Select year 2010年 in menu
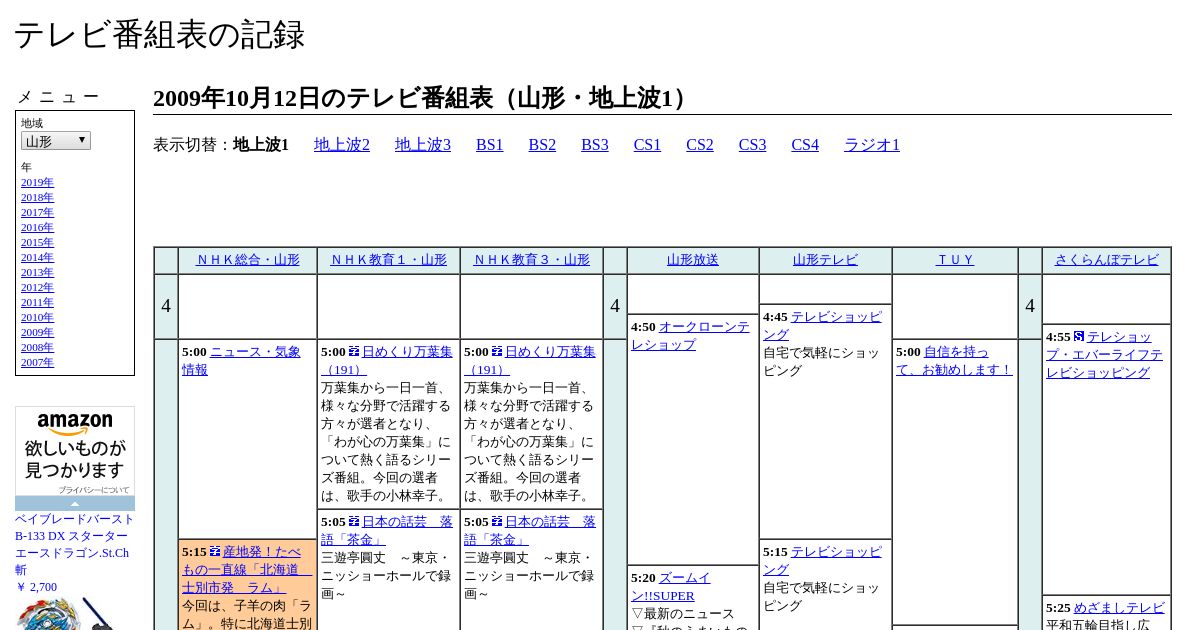This screenshot has height=630, width=1200. pyautogui.click(x=37, y=318)
